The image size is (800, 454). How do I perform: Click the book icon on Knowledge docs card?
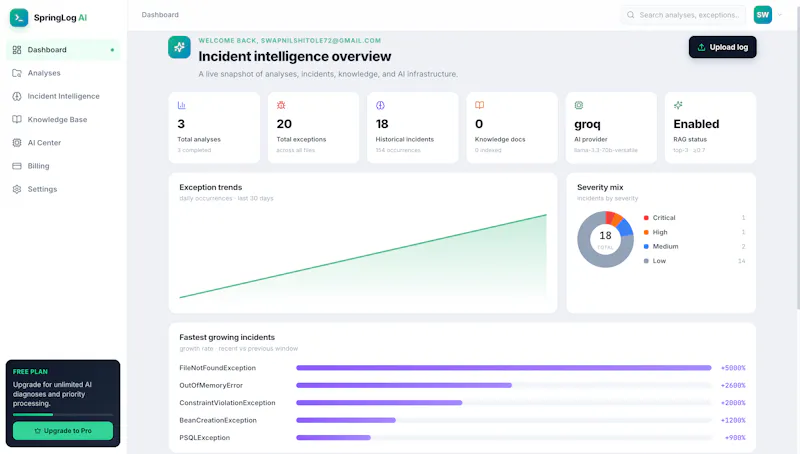(480, 105)
